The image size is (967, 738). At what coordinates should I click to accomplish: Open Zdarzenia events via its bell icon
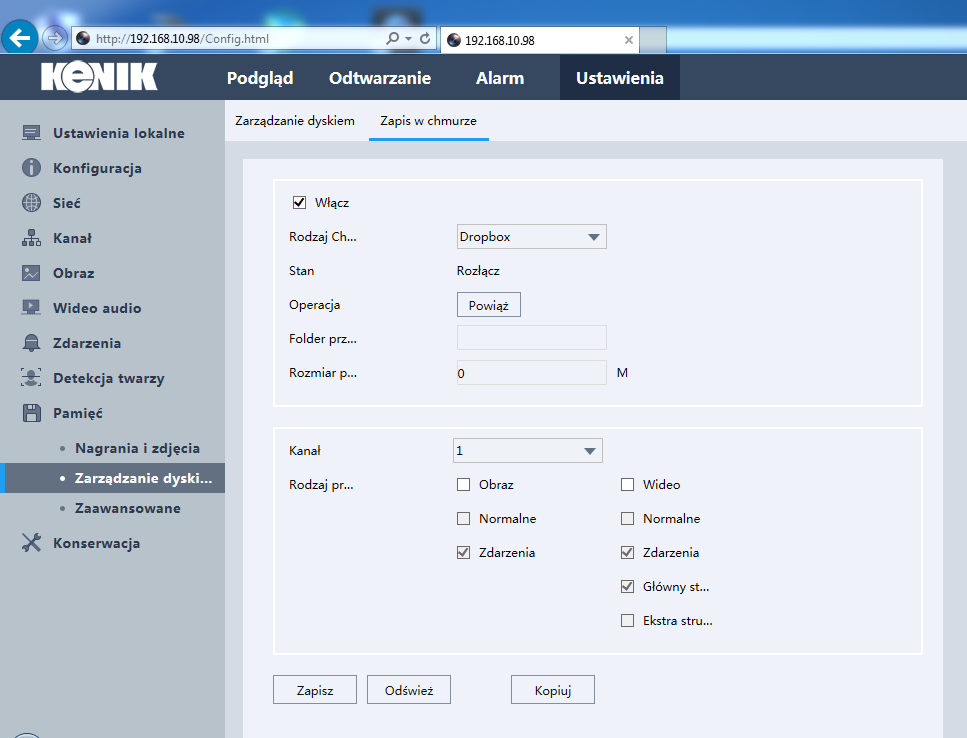click(x=31, y=342)
